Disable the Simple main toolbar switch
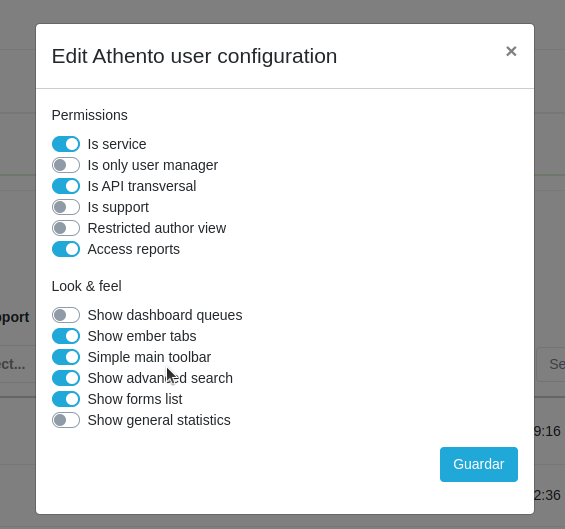565x529 pixels. tap(66, 357)
